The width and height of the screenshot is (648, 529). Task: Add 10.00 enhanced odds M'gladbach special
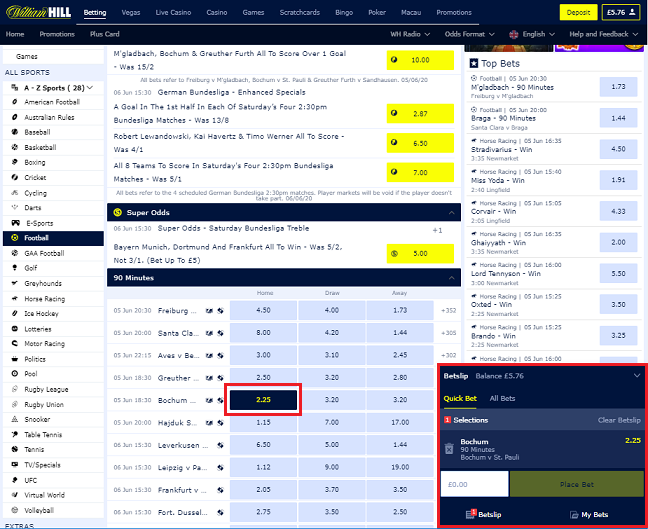click(420, 60)
